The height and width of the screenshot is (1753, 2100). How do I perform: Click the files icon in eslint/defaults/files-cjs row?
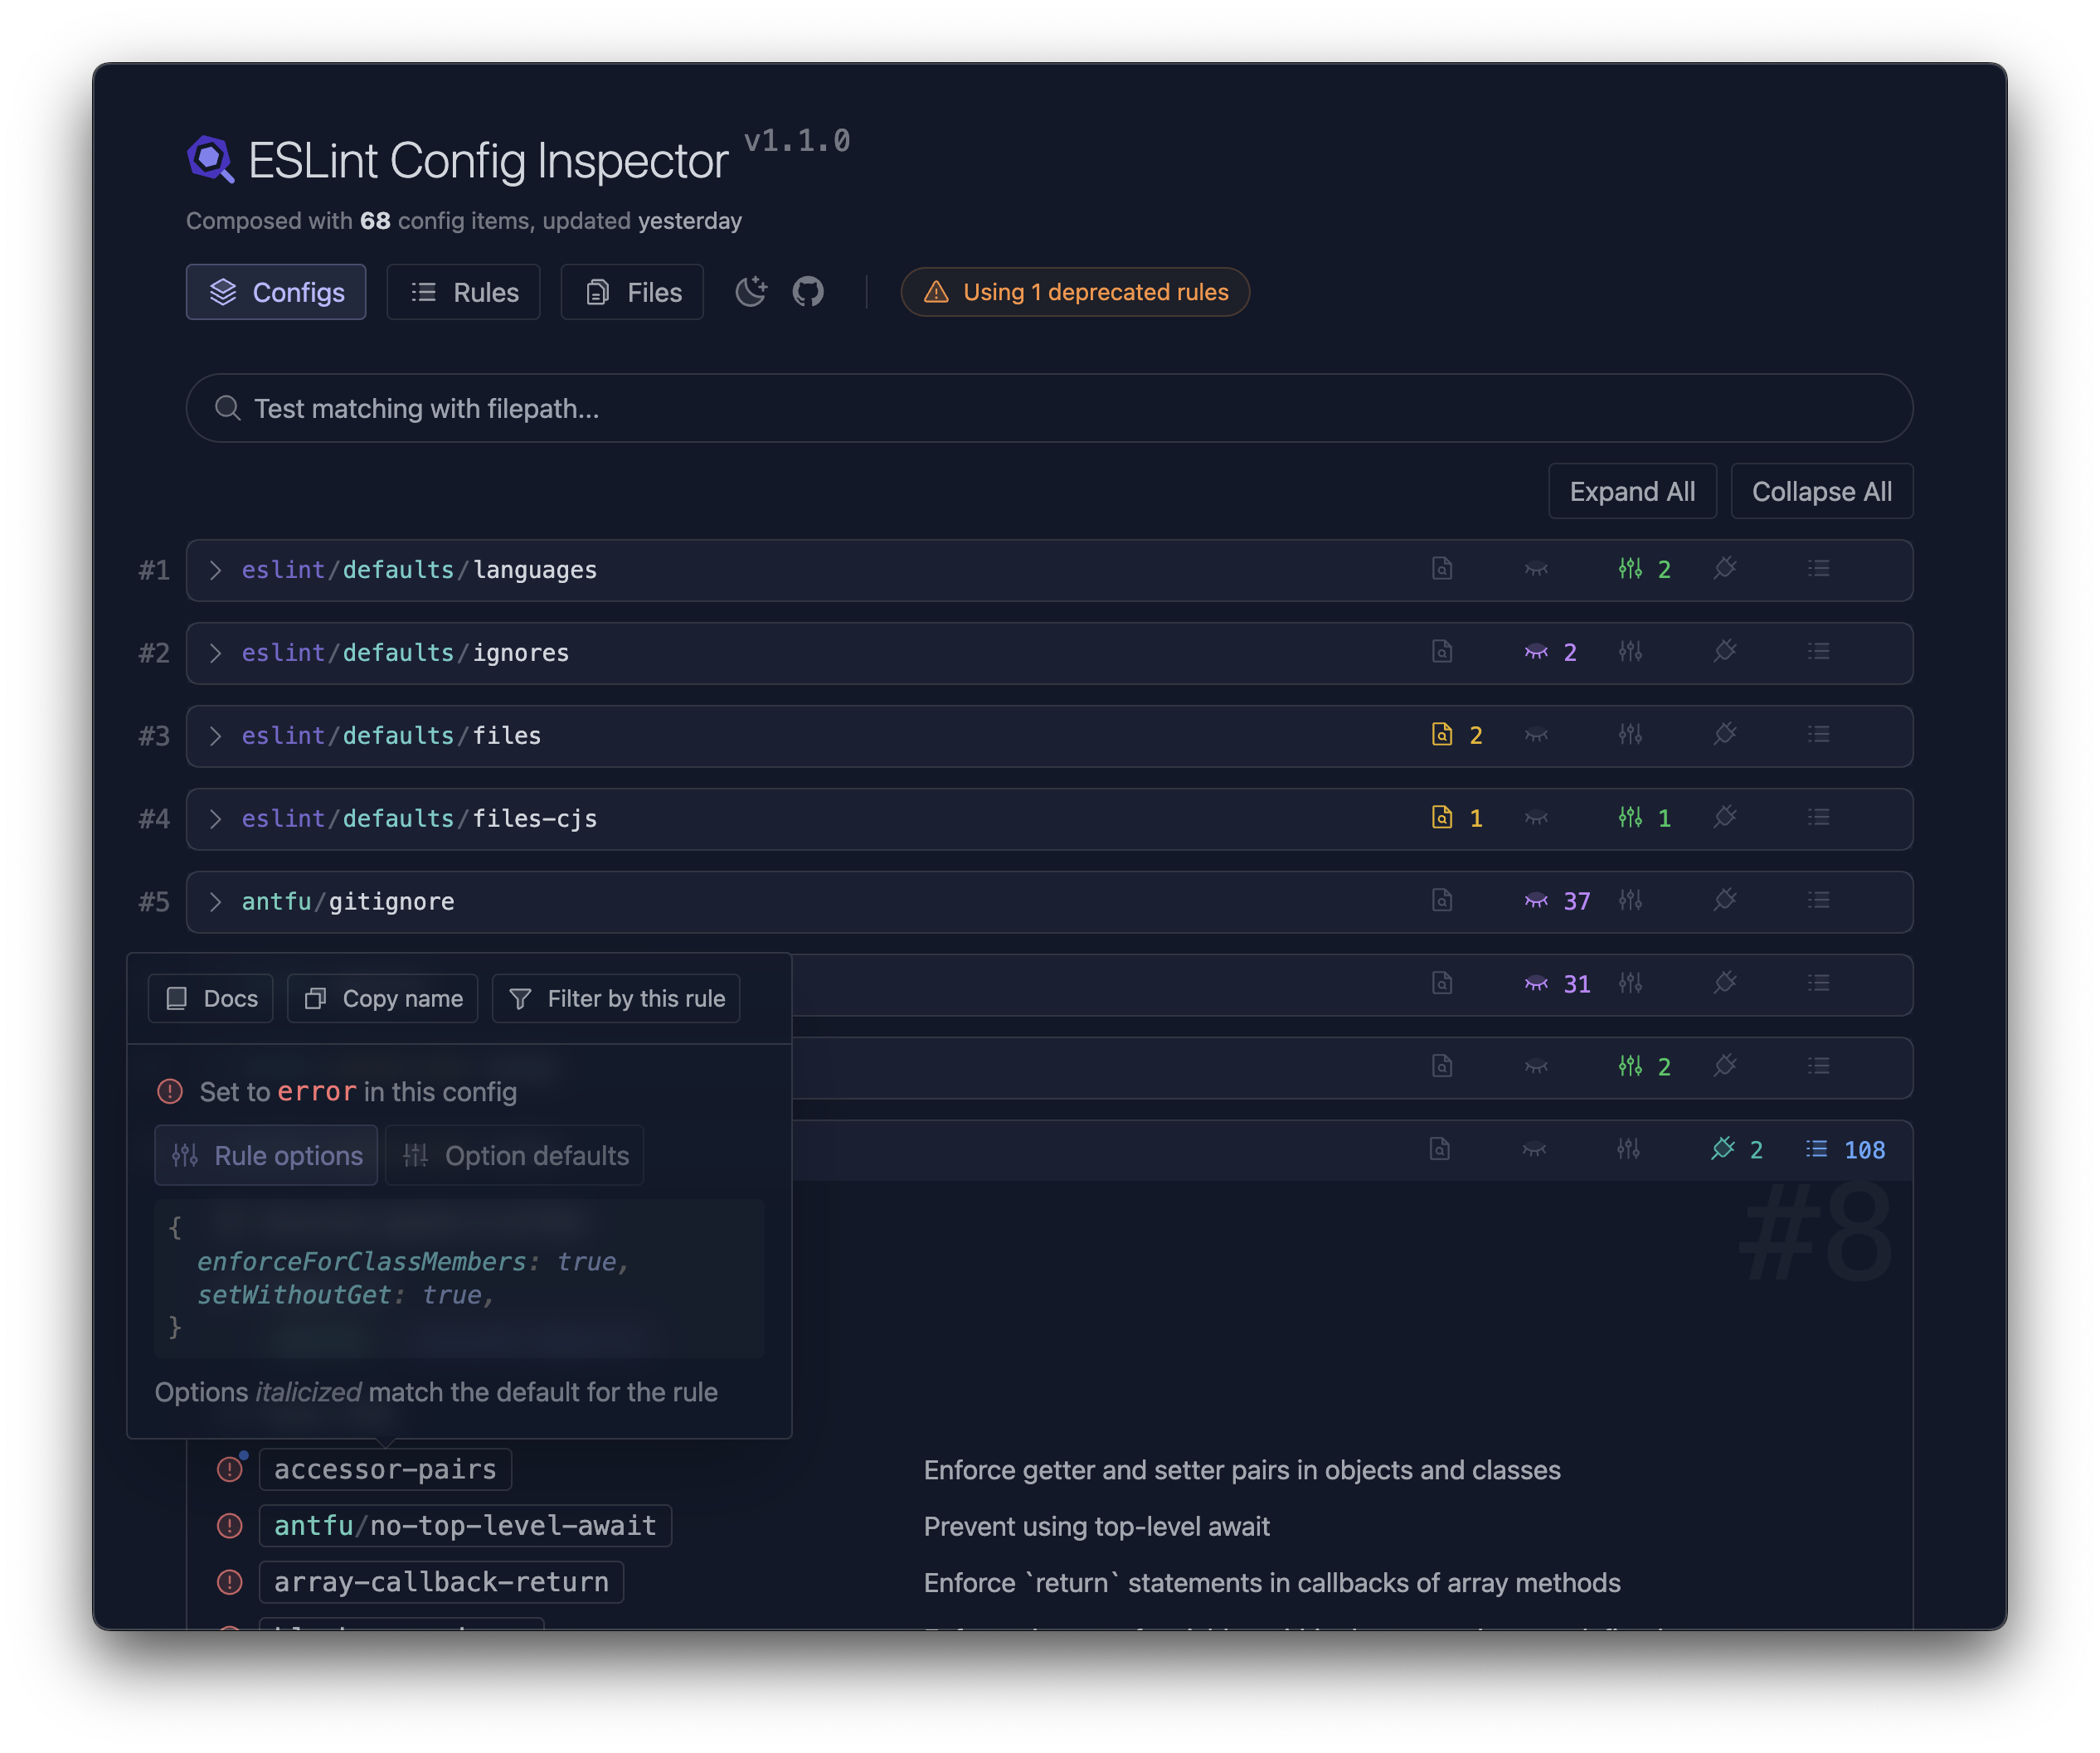coord(1442,818)
